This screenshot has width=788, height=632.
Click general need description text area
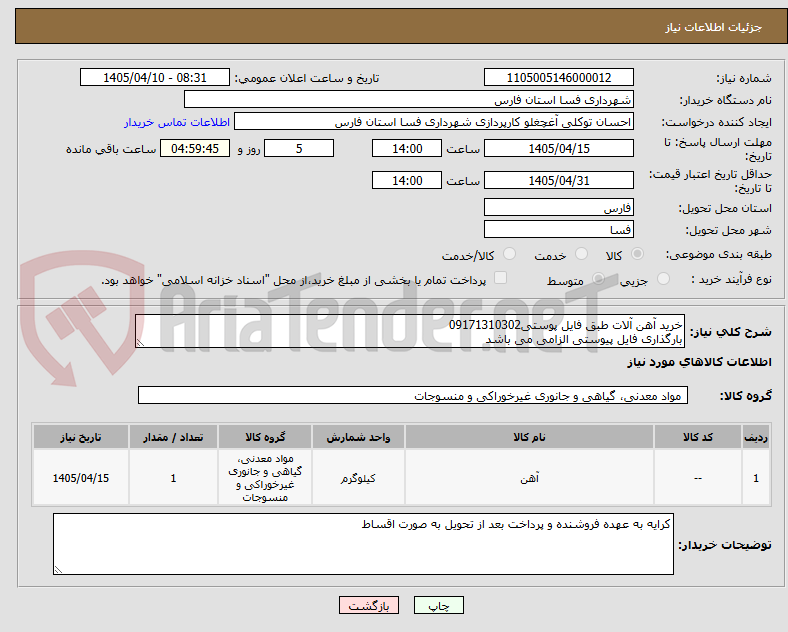point(410,332)
